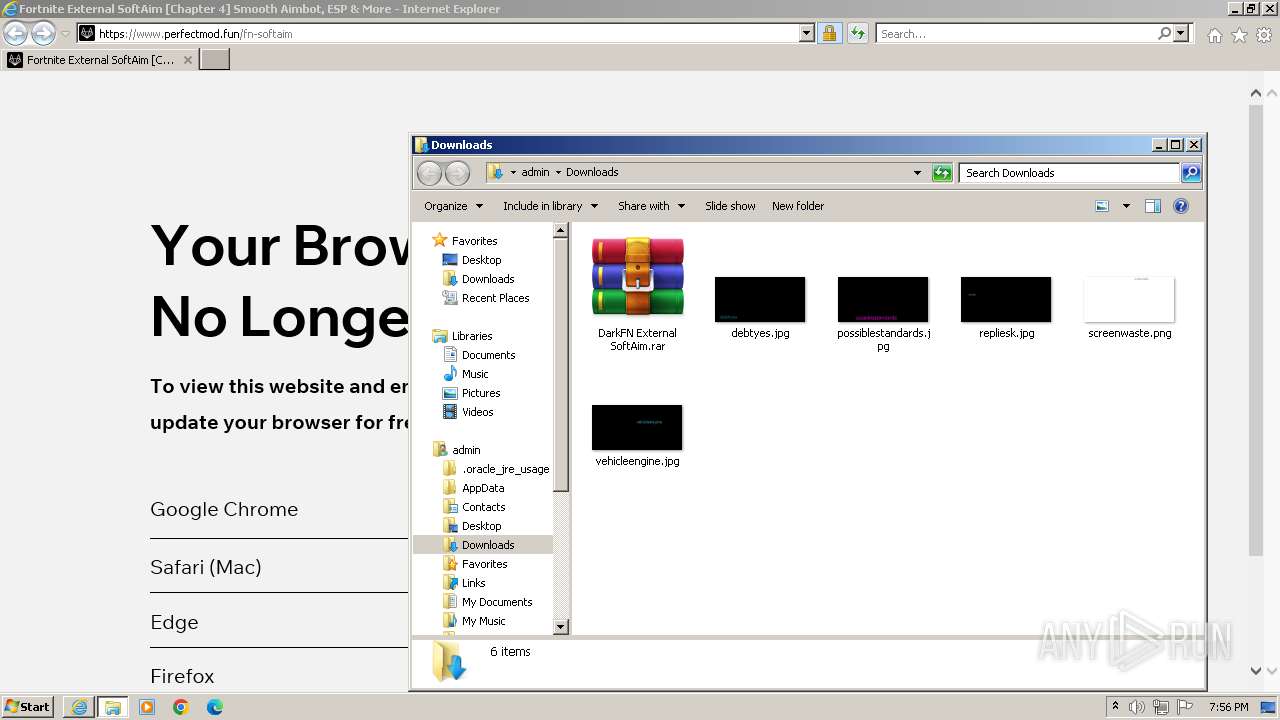The width and height of the screenshot is (1280, 720).
Task: Click Explorer back navigation button
Action: click(x=430, y=173)
